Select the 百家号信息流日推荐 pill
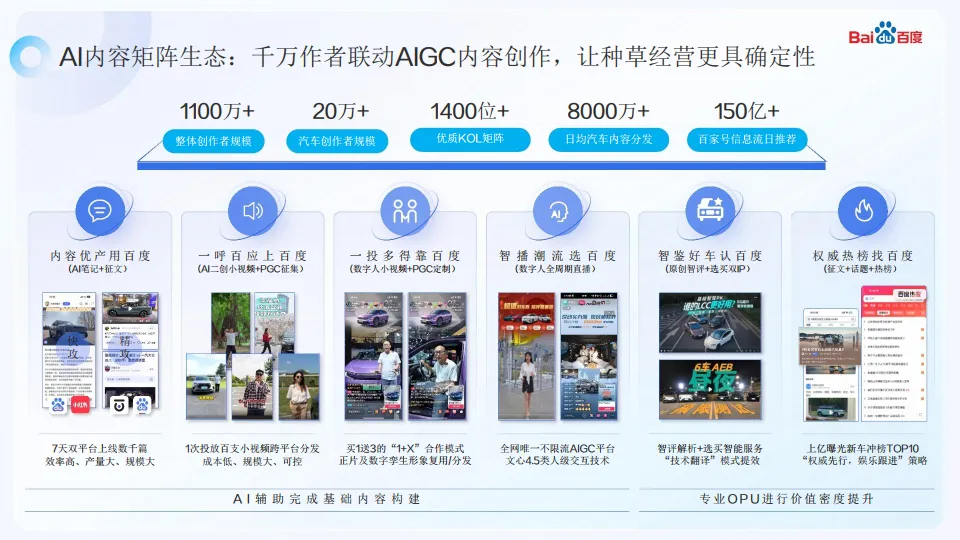The width and height of the screenshot is (960, 540). (747, 139)
